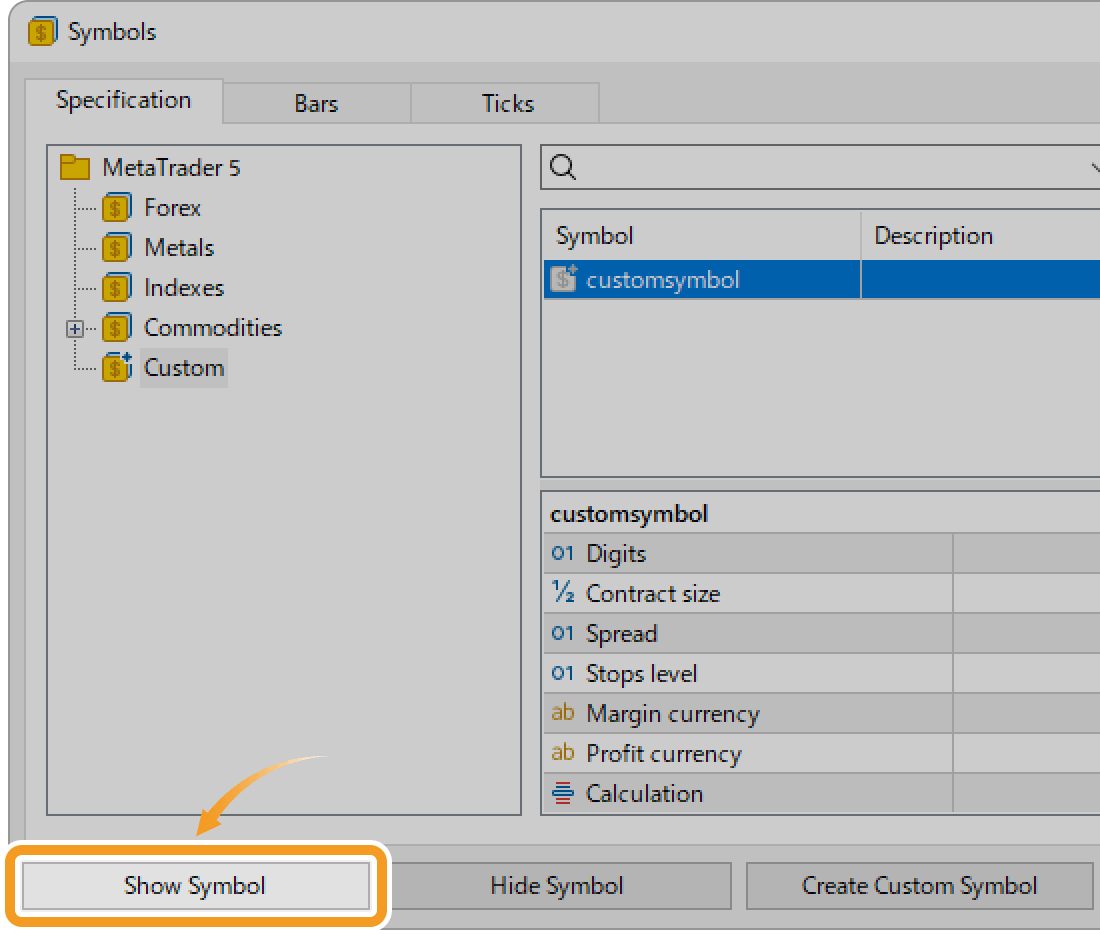
Task: Click the Custom group icon
Action: tap(116, 368)
